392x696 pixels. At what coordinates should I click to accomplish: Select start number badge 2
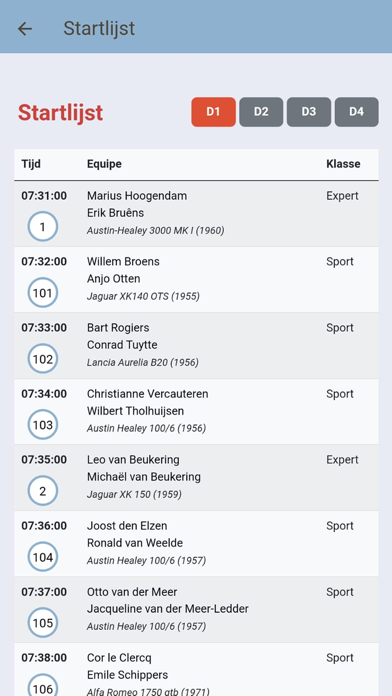click(43, 491)
